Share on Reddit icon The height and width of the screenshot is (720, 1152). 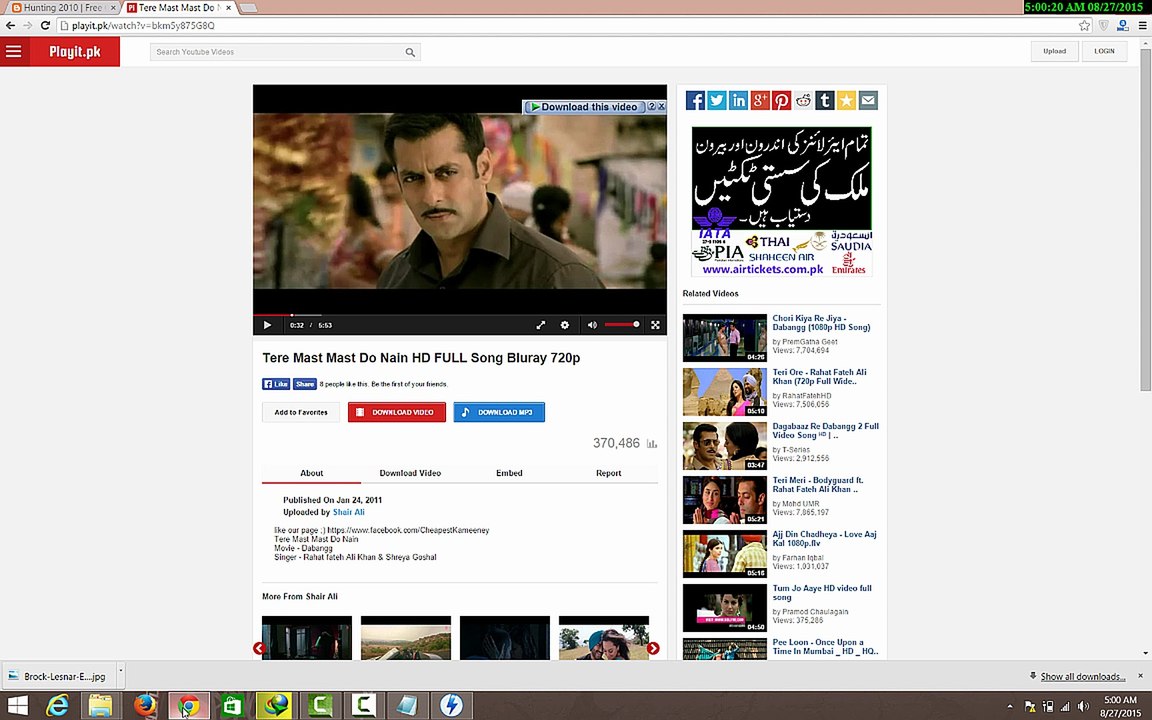pos(803,101)
